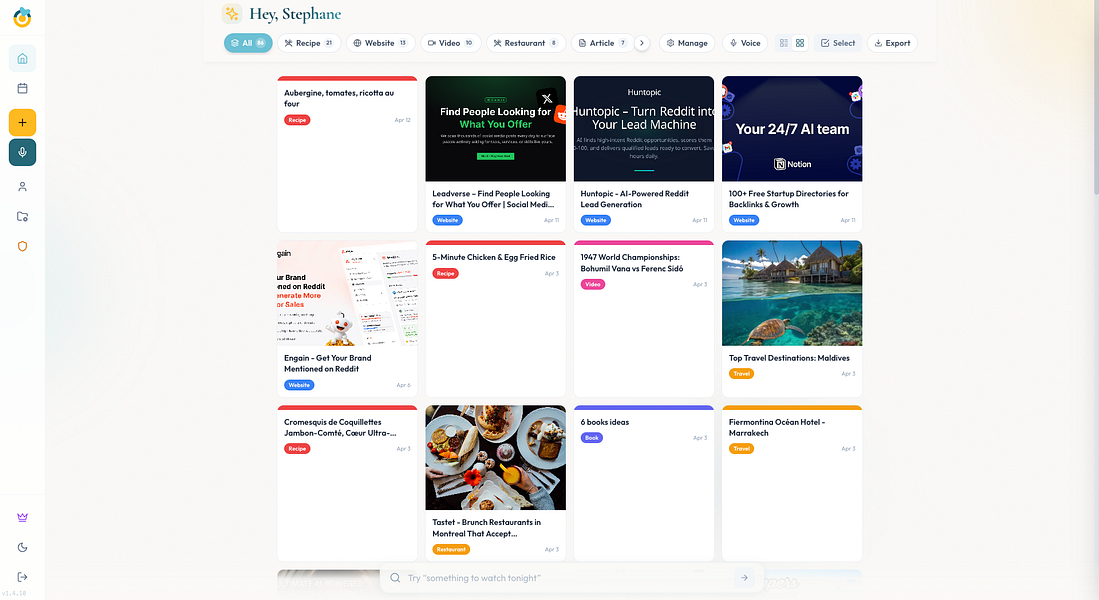
Task: Open Leadverse website card thumbnail
Action: click(496, 129)
